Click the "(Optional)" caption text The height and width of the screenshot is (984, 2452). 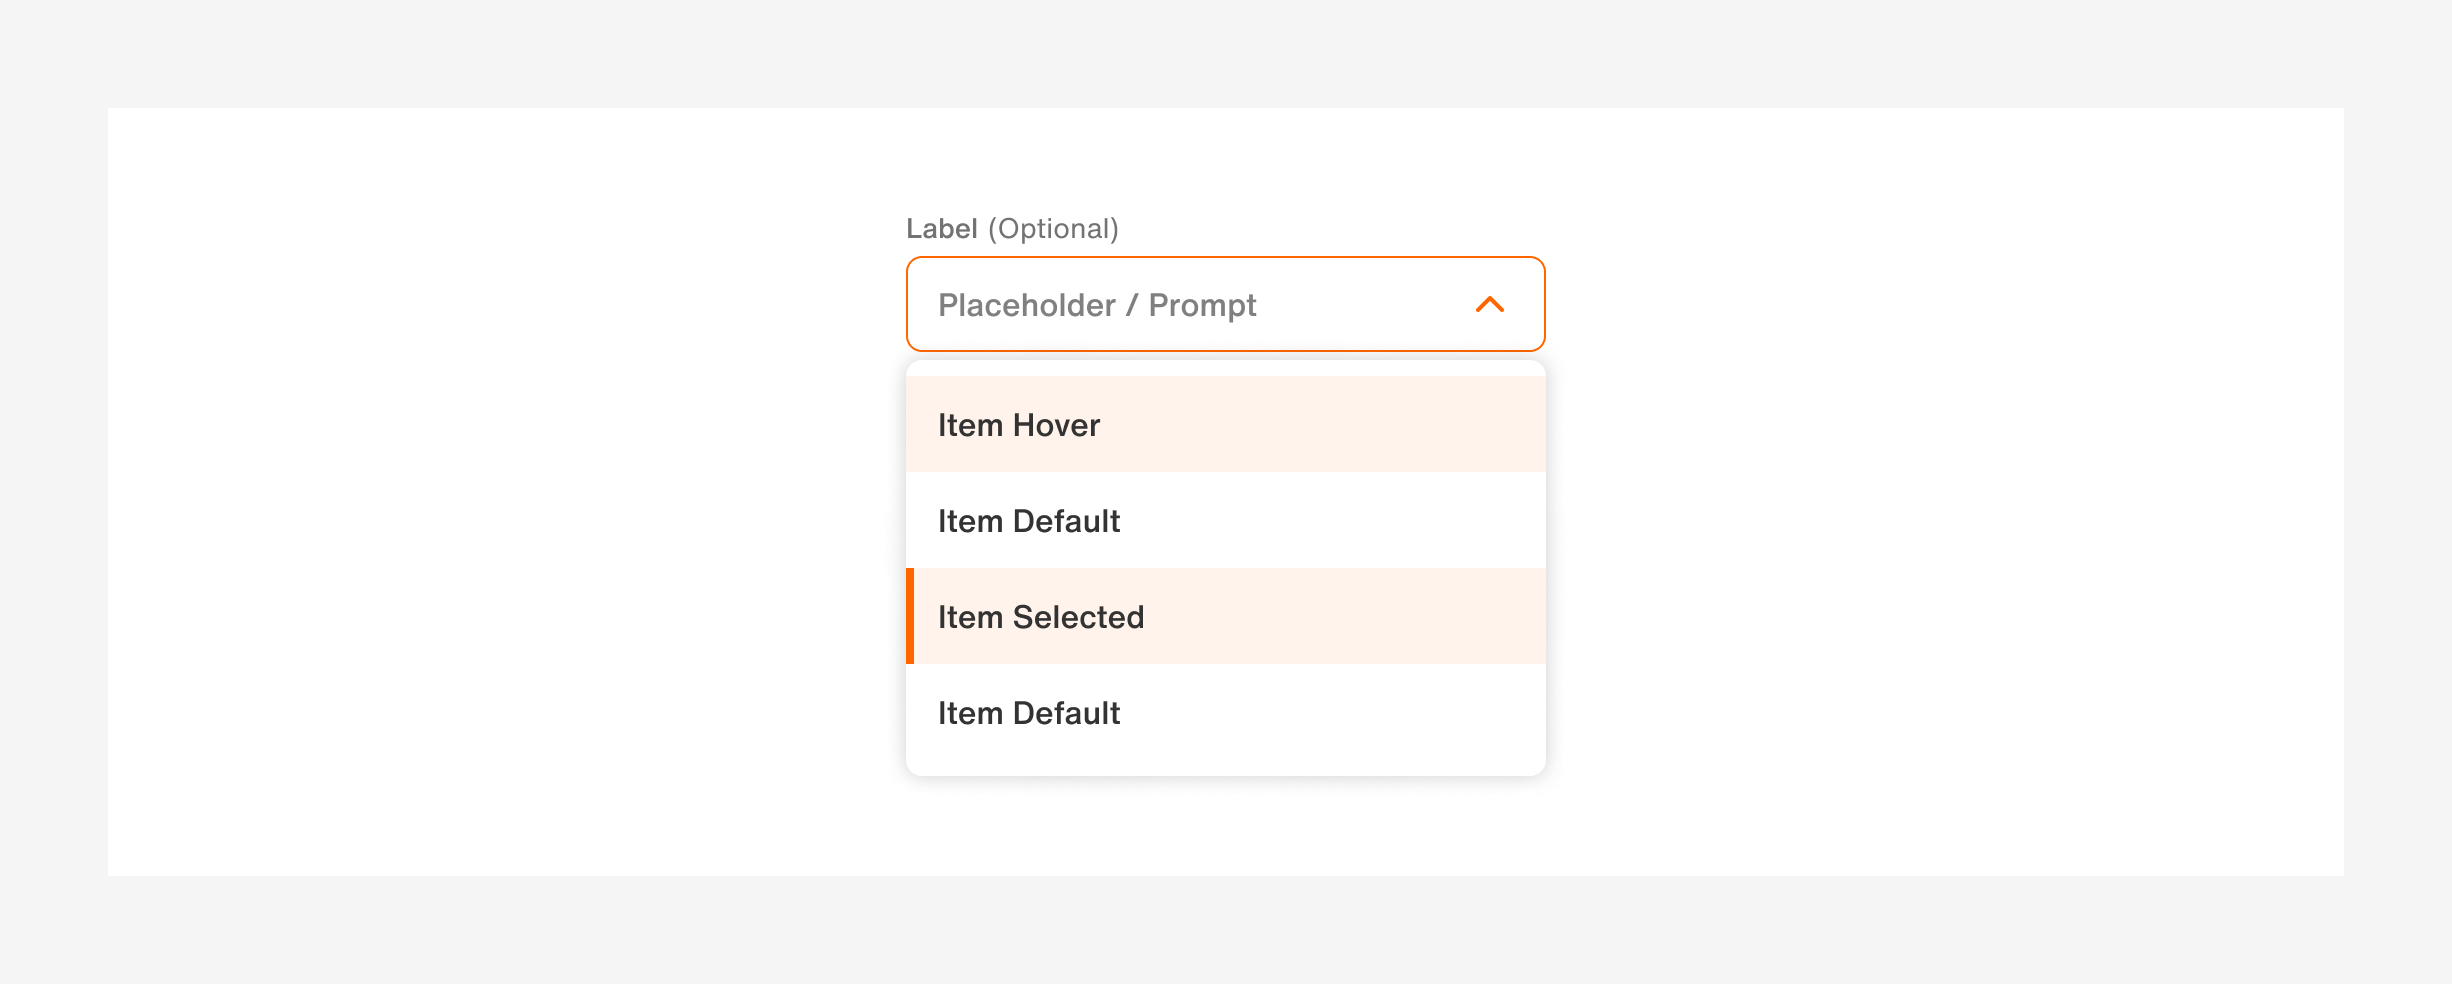1053,229
